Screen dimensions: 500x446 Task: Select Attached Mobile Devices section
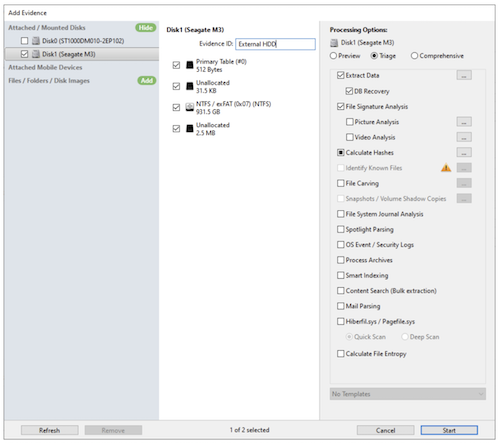(x=45, y=67)
